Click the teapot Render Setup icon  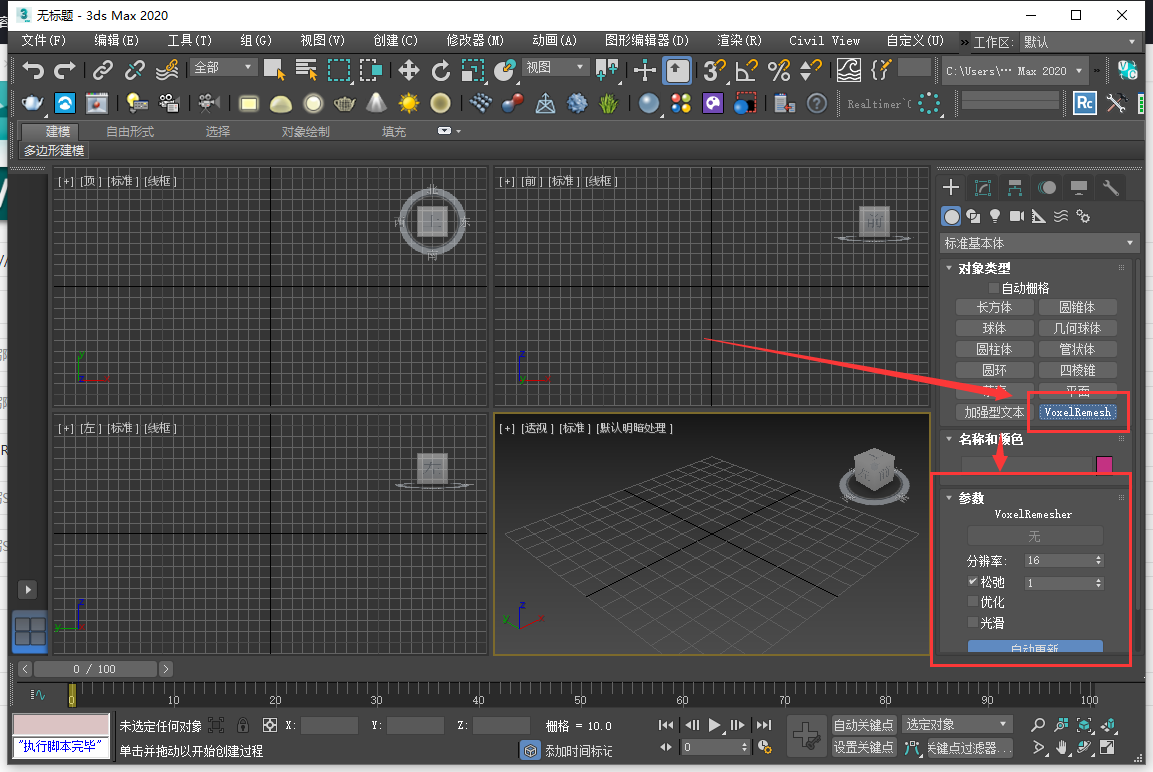point(32,103)
